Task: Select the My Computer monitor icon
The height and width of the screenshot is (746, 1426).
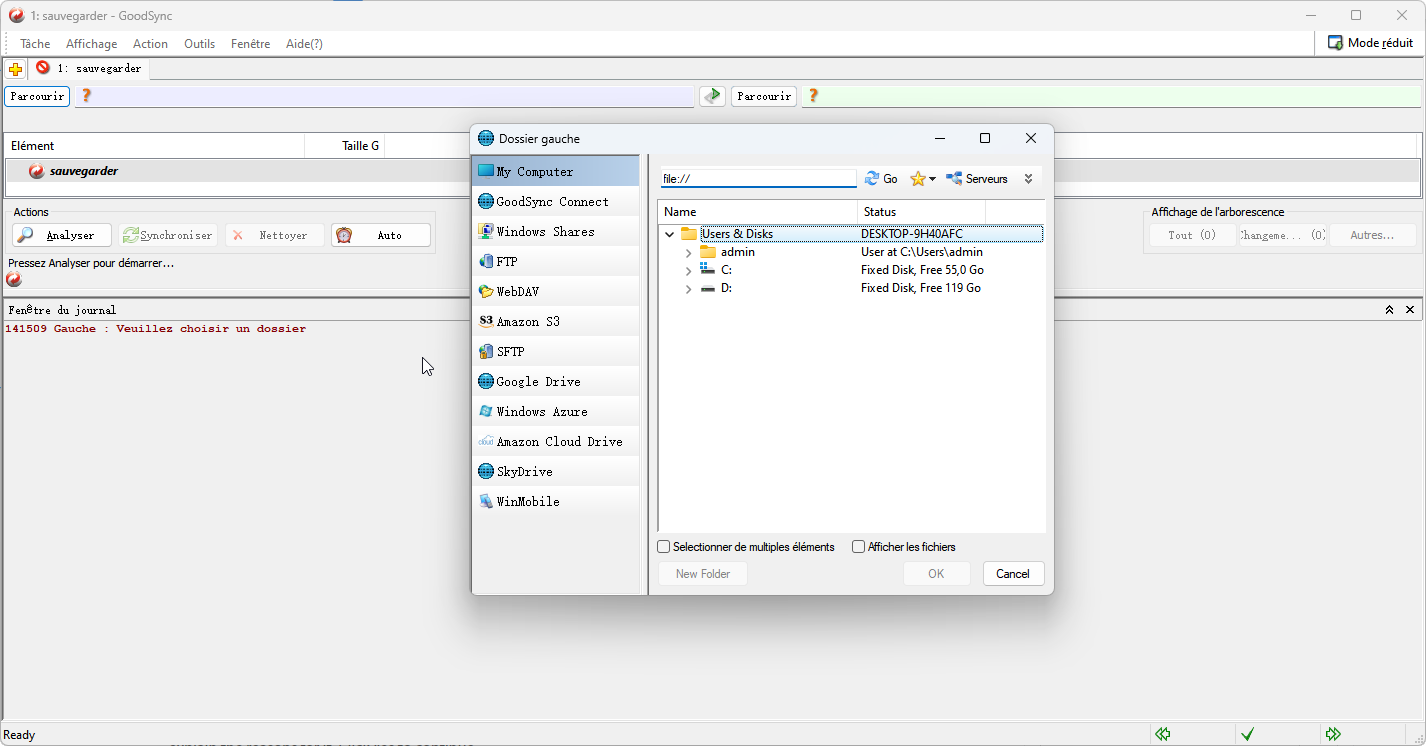Action: coord(486,171)
